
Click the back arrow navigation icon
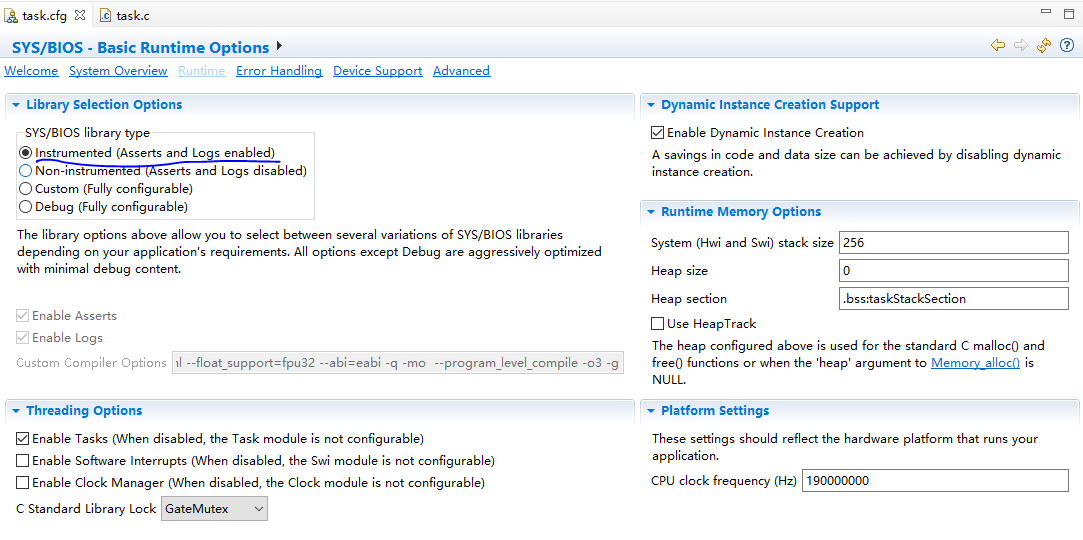(x=997, y=46)
